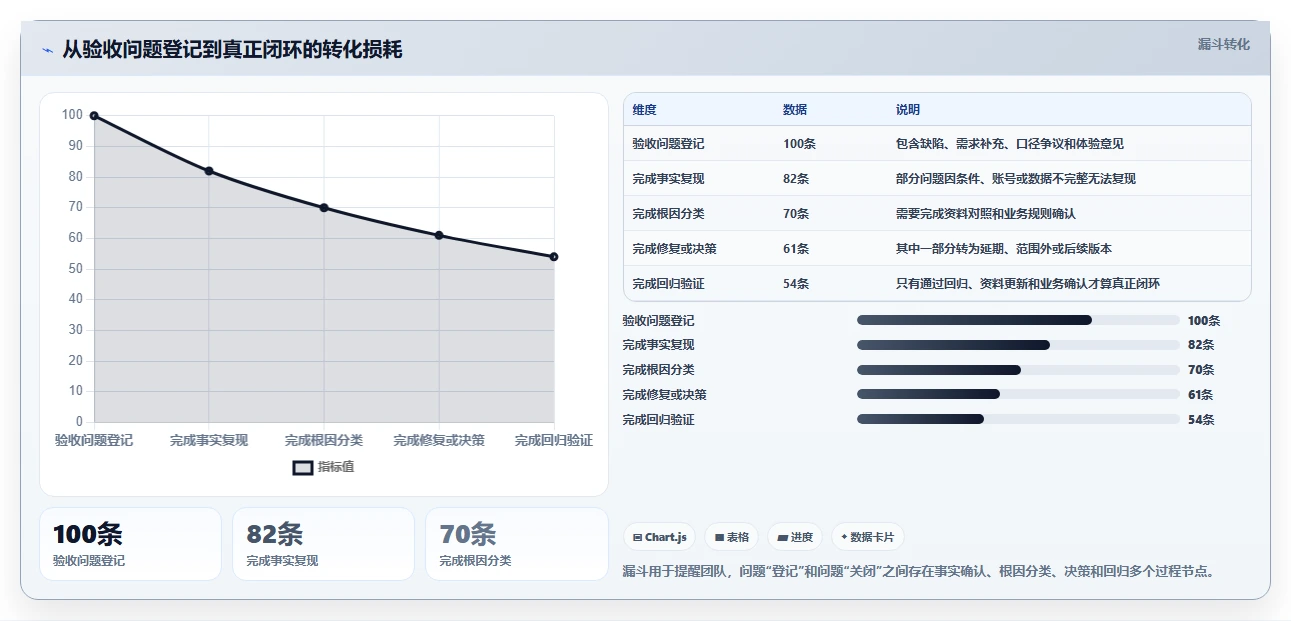Click the title 从验收问题登记到真正闭环的转化损耗
The width and height of the screenshot is (1291, 621).
pyautogui.click(x=232, y=50)
